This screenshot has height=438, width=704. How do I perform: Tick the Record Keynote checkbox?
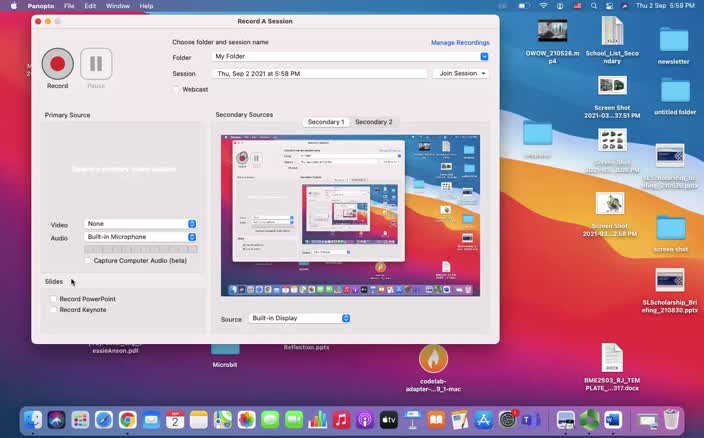[x=54, y=310]
